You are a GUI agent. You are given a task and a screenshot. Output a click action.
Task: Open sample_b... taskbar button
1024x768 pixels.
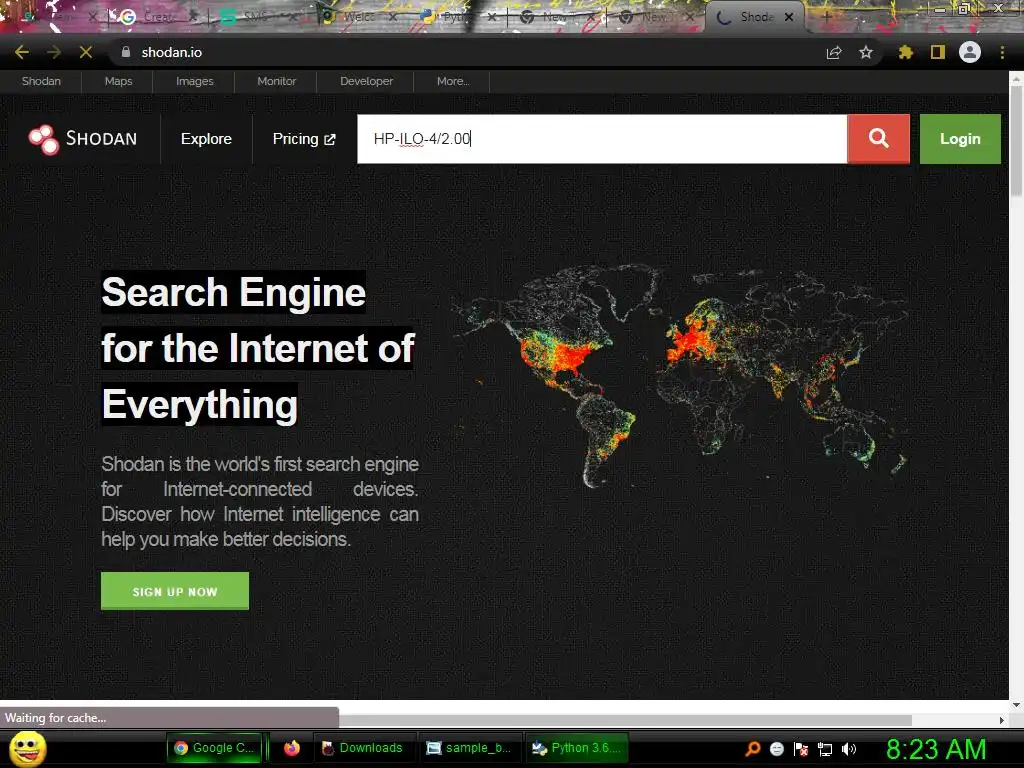point(468,748)
